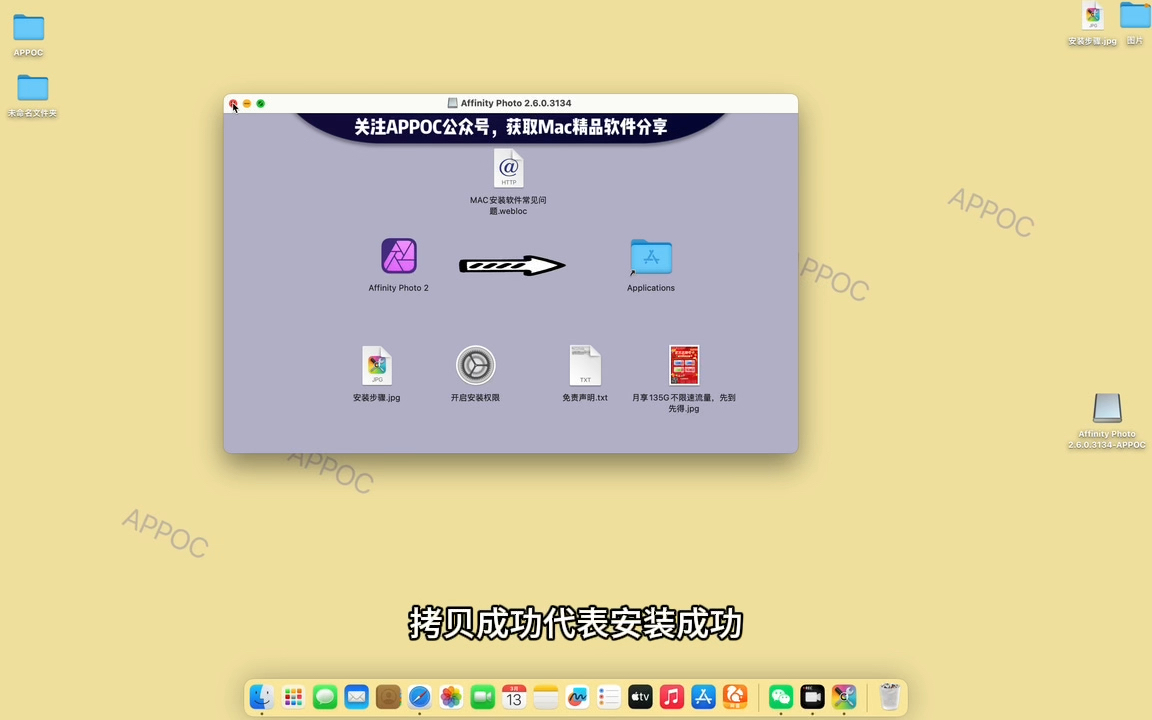Click the Music app in Dock
Viewport: 1152px width, 720px height.
[672, 697]
